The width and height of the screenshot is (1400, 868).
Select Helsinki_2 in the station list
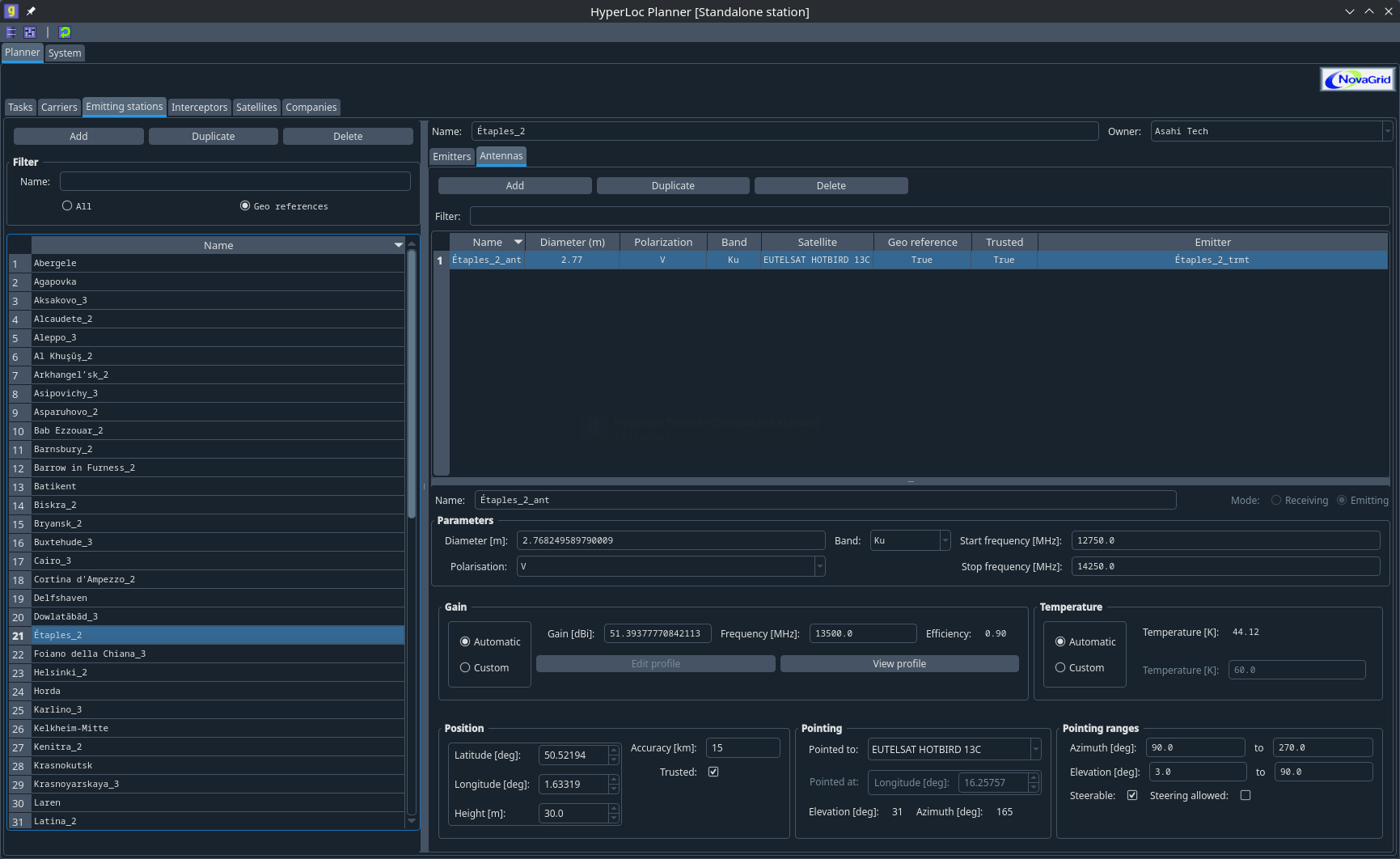click(x=218, y=673)
